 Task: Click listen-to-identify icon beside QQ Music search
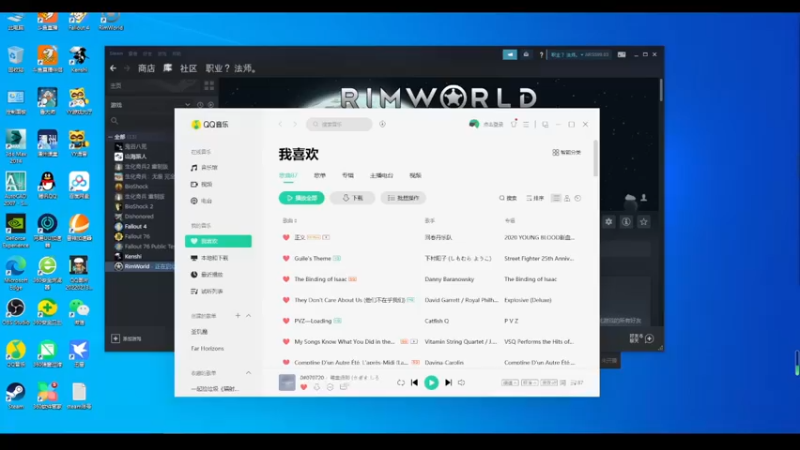382,124
